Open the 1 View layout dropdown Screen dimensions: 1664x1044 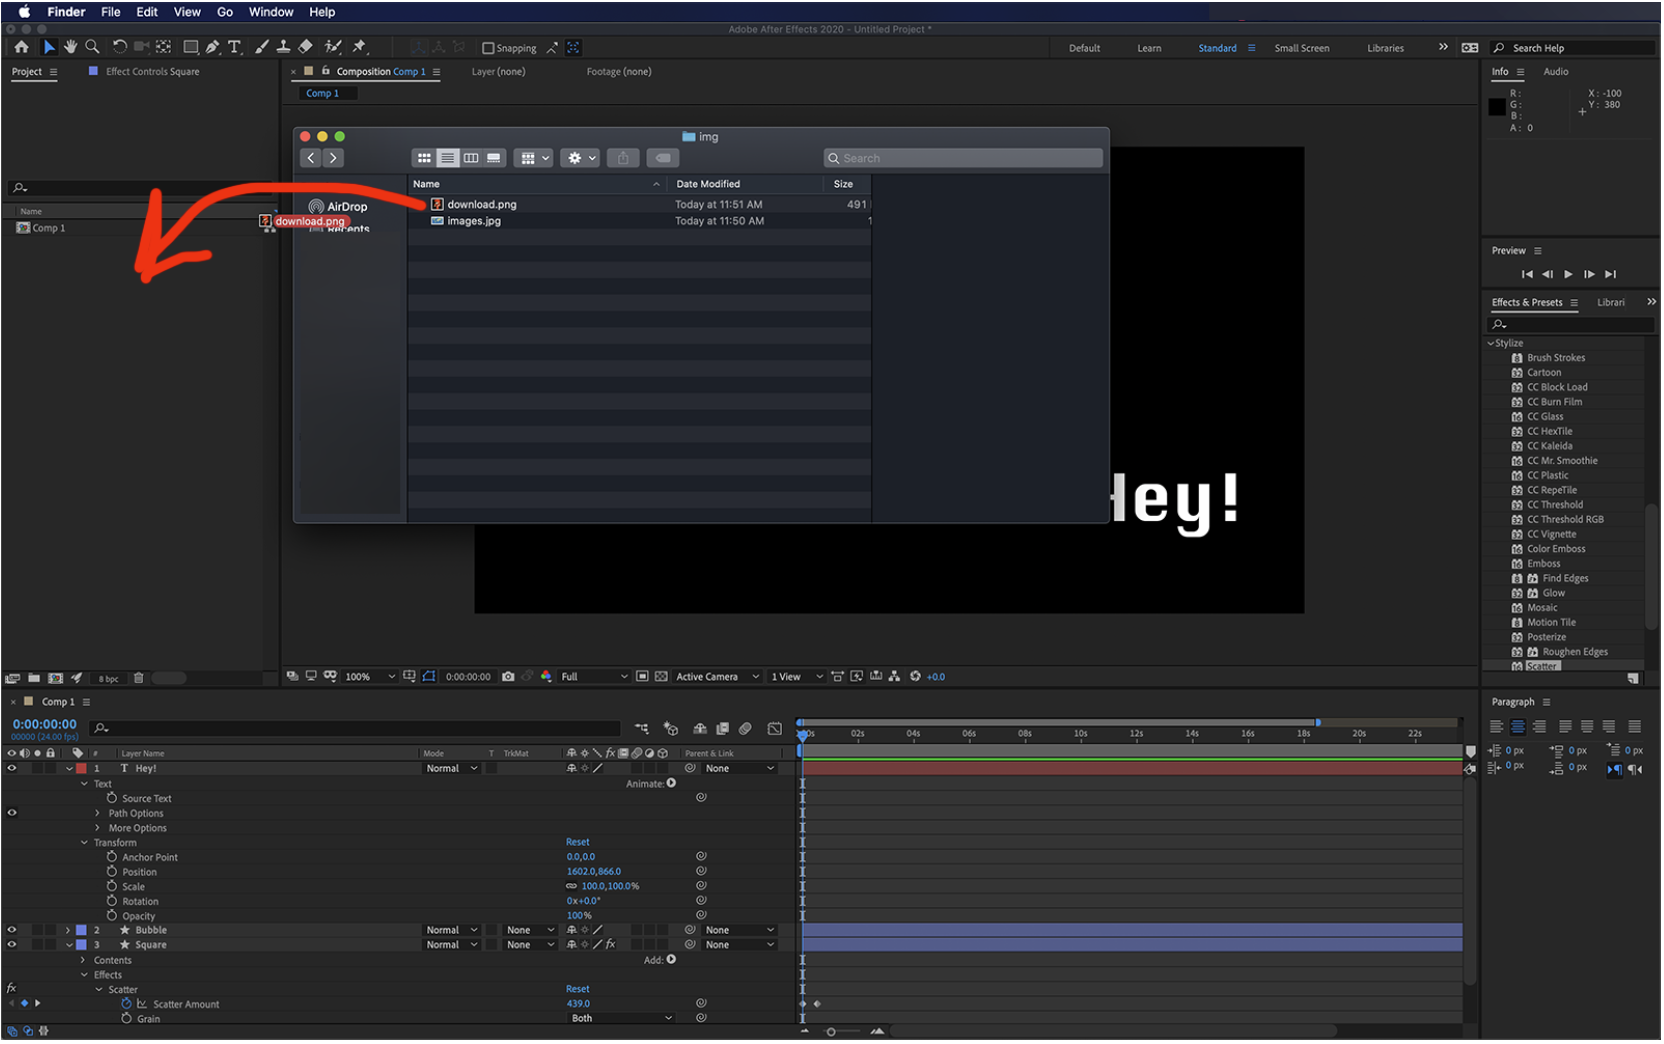(x=797, y=677)
